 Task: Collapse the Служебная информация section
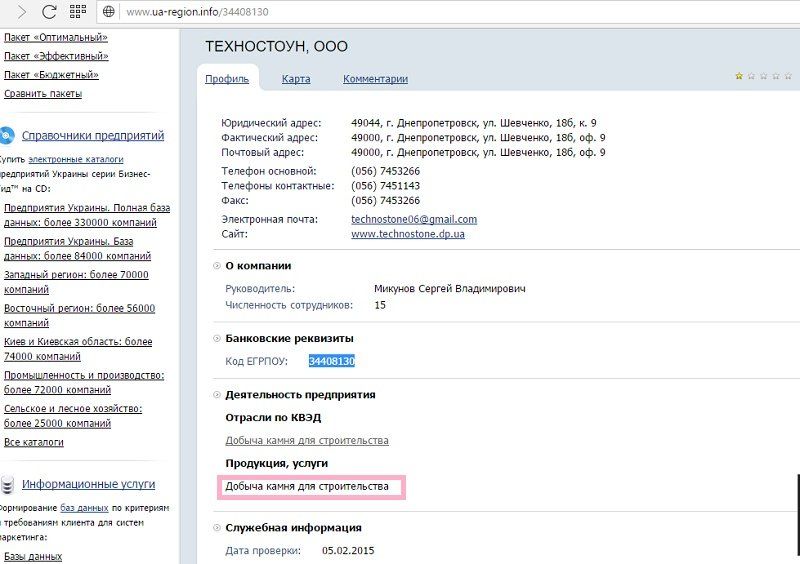coord(217,528)
